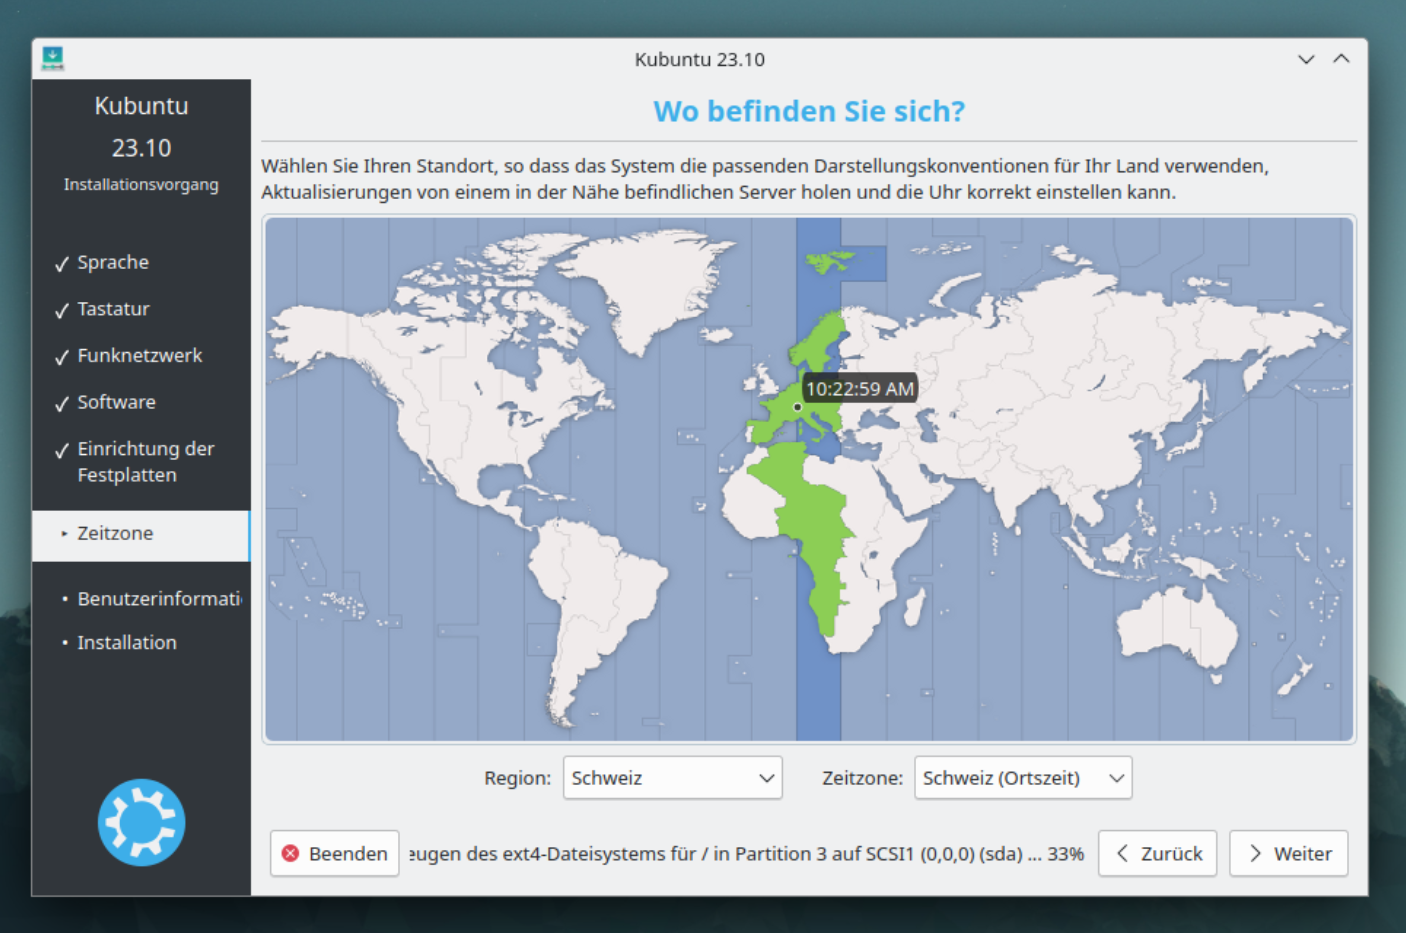Select the Tastatur step in sidebar

click(x=113, y=309)
